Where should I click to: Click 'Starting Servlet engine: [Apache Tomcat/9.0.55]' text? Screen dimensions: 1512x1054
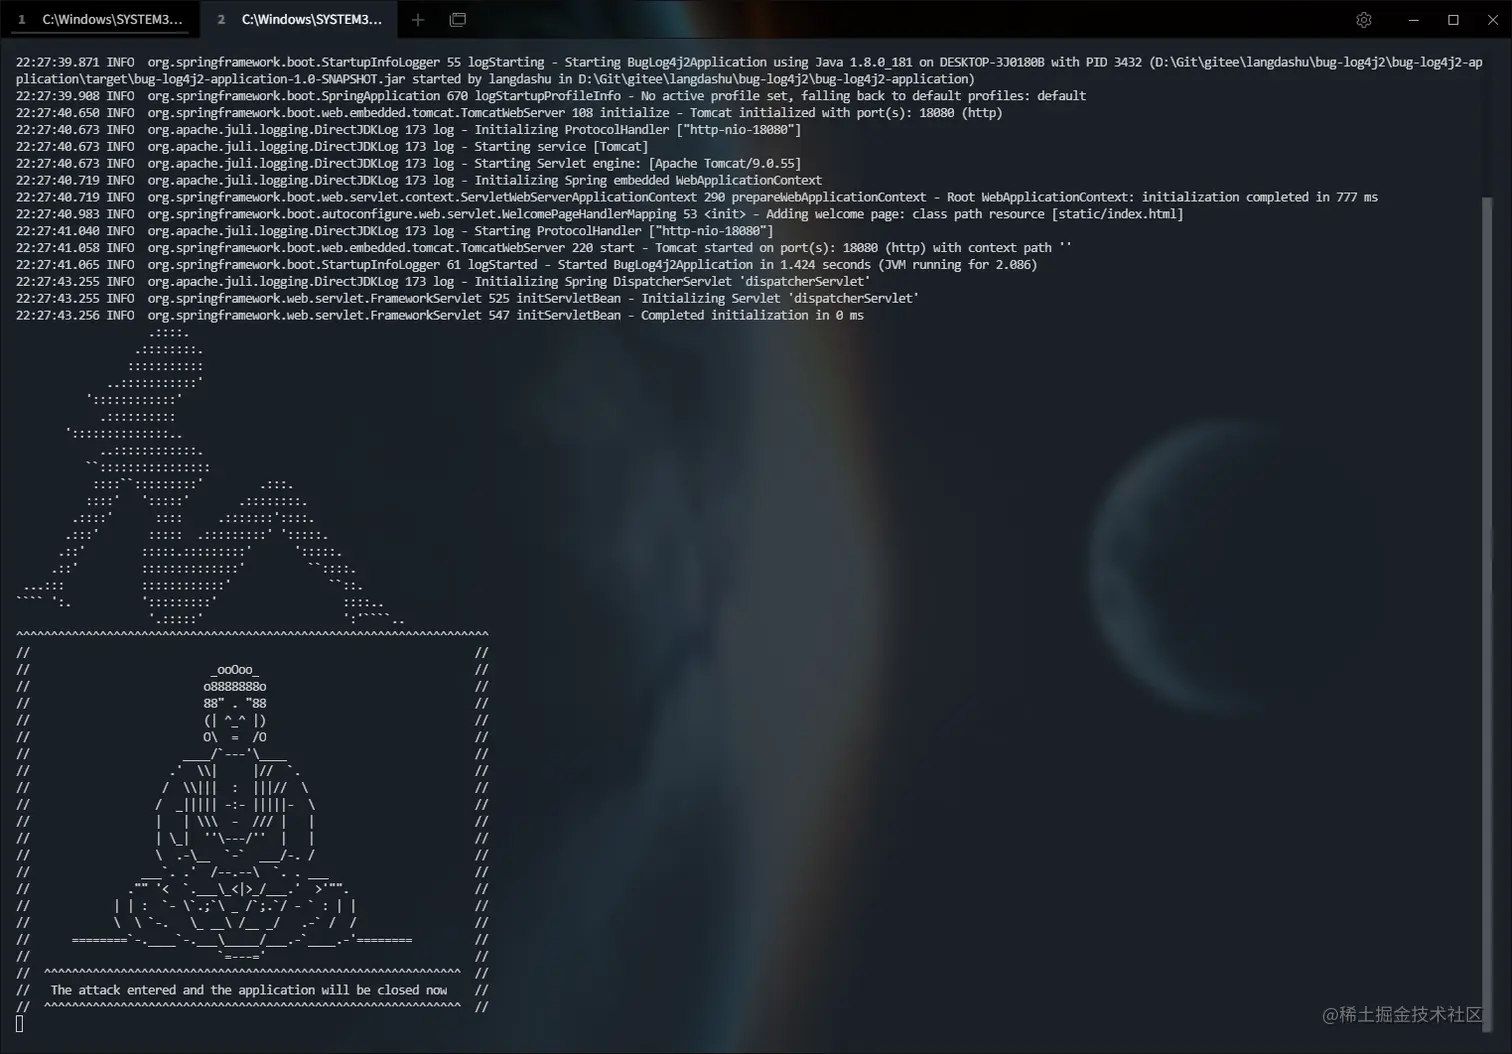(638, 164)
